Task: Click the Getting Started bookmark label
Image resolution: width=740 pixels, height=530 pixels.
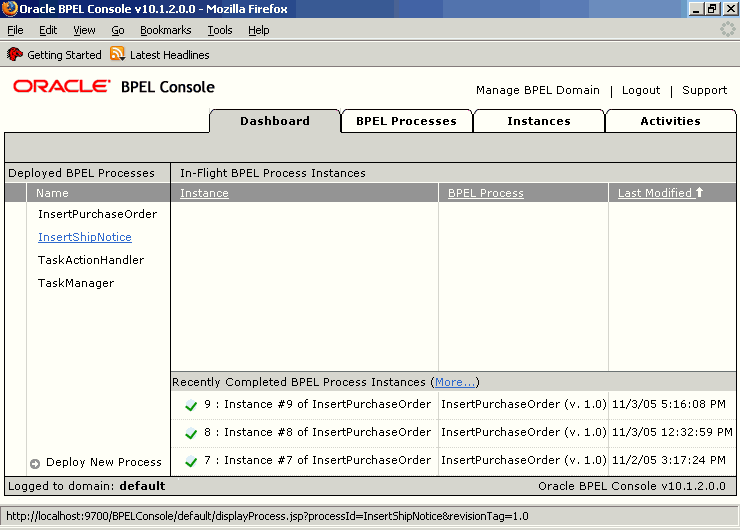Action: (64, 55)
